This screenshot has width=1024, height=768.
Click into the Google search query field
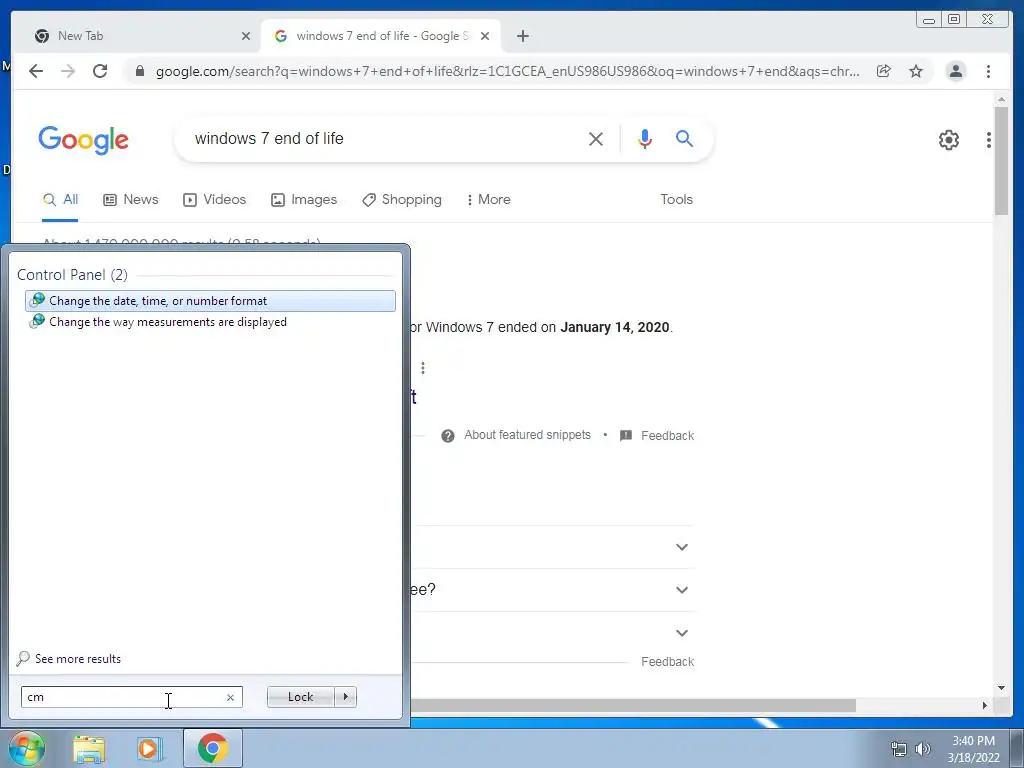point(385,138)
